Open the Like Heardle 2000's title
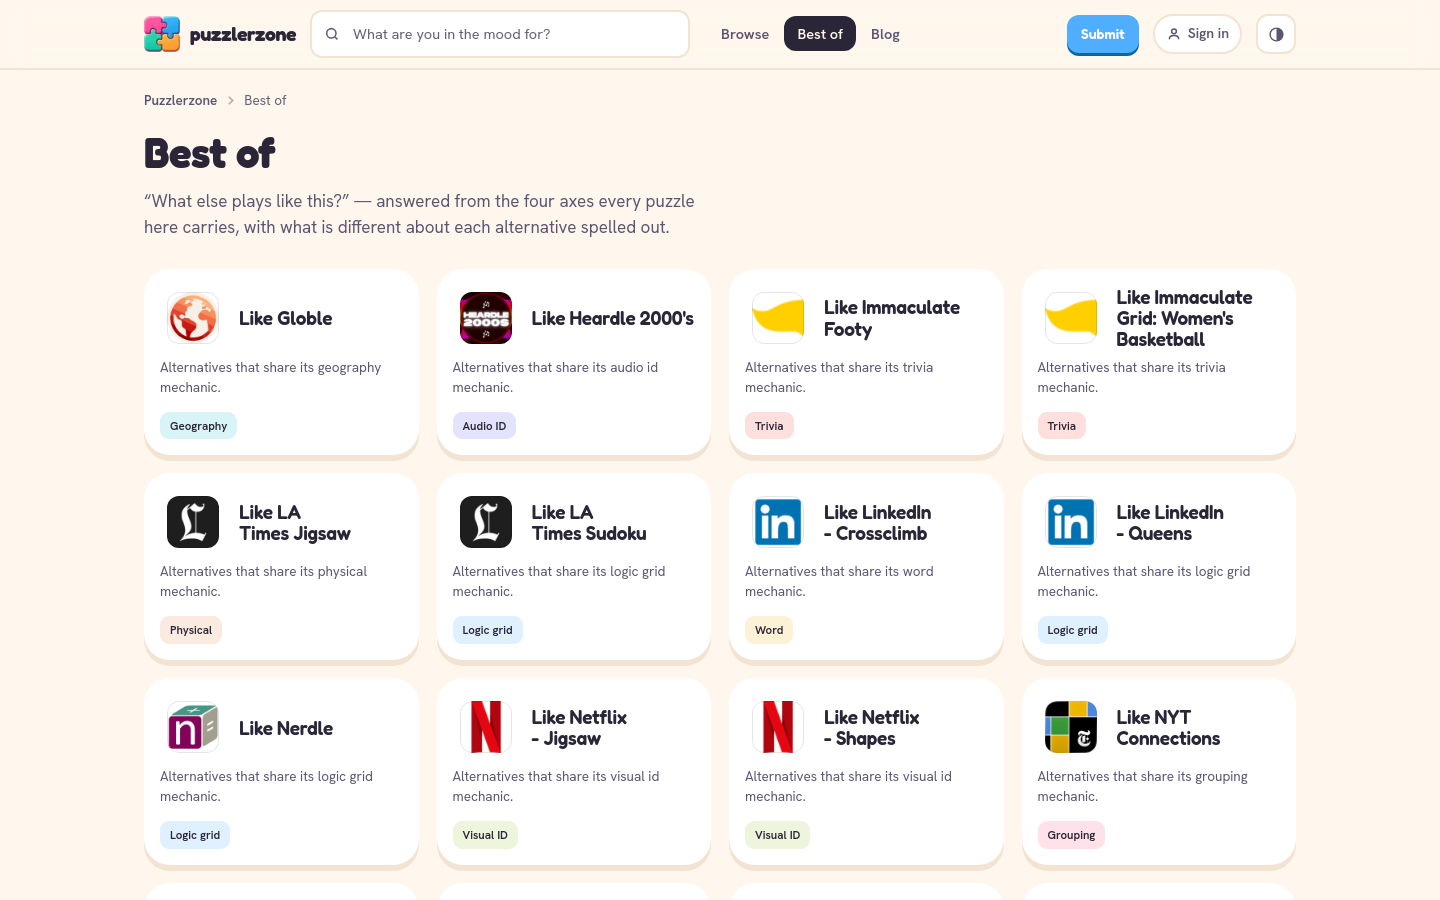This screenshot has height=900, width=1440. click(x=612, y=318)
